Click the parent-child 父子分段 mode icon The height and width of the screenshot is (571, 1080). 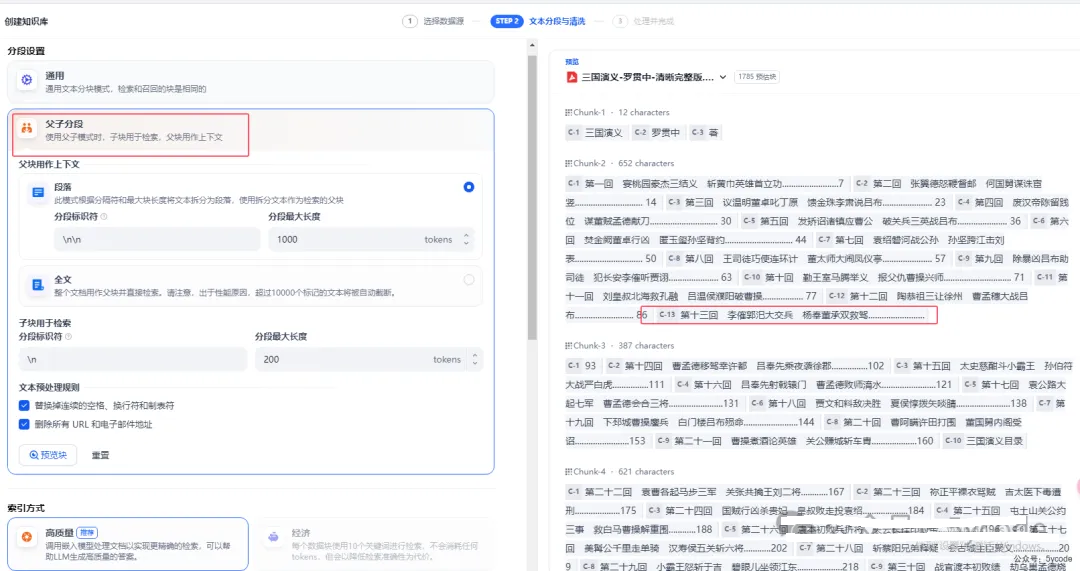(x=27, y=128)
